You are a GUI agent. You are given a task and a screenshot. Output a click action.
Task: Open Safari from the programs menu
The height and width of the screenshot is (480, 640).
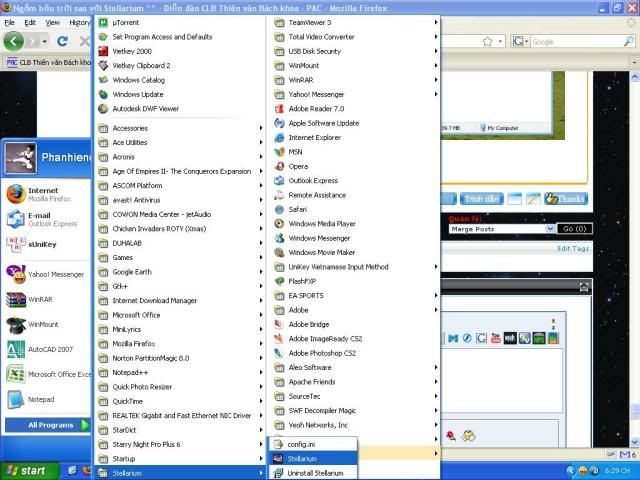[297, 209]
